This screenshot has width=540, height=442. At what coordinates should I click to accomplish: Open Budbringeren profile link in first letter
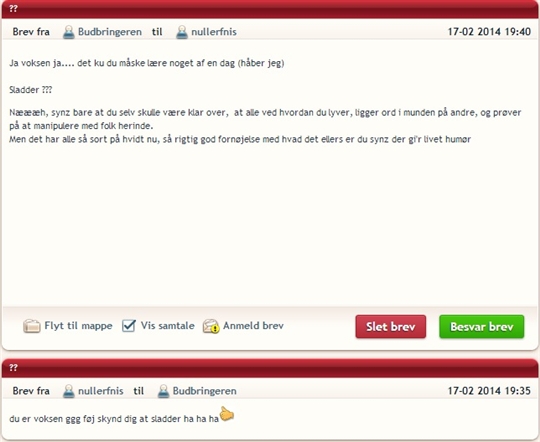110,32
